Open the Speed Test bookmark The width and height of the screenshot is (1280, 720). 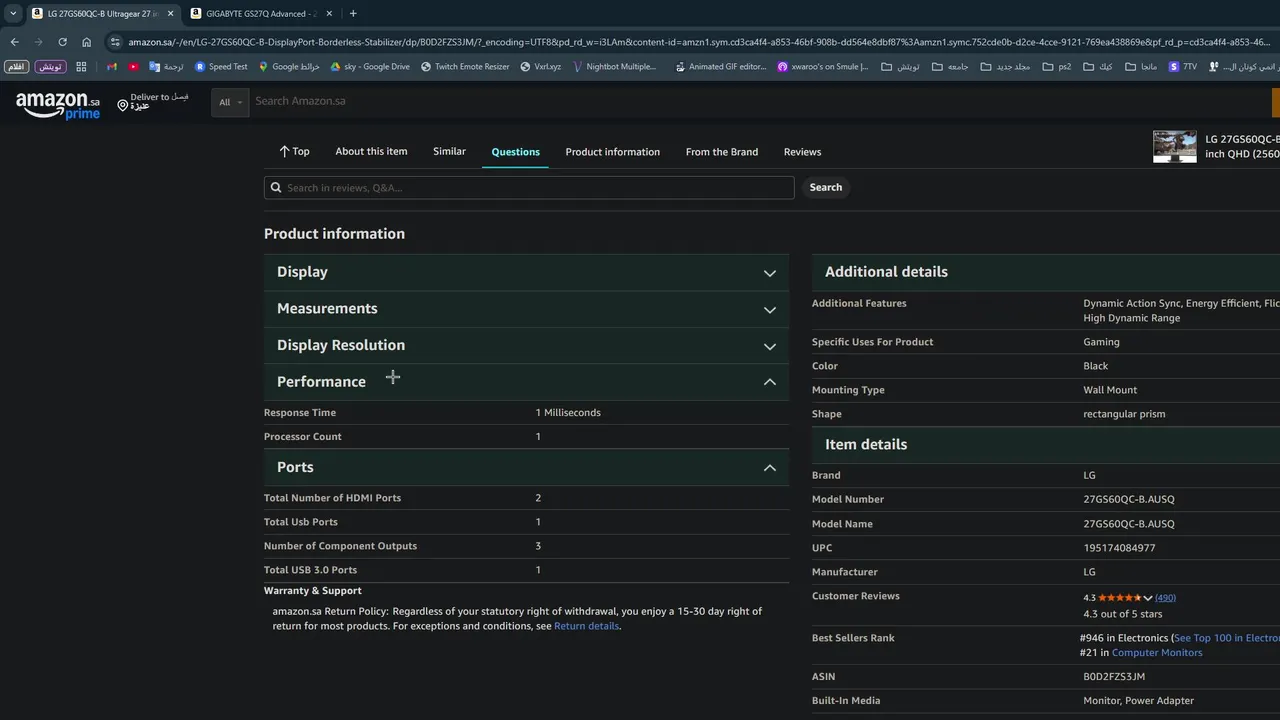click(x=221, y=67)
